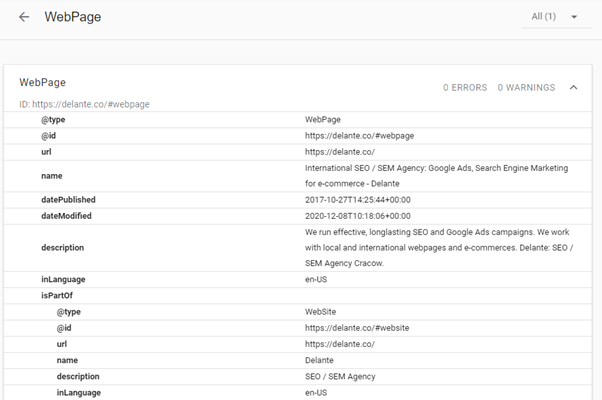Screen dimensions: 602x400
Task: Click the 0 ERRORS label
Action: 465,88
